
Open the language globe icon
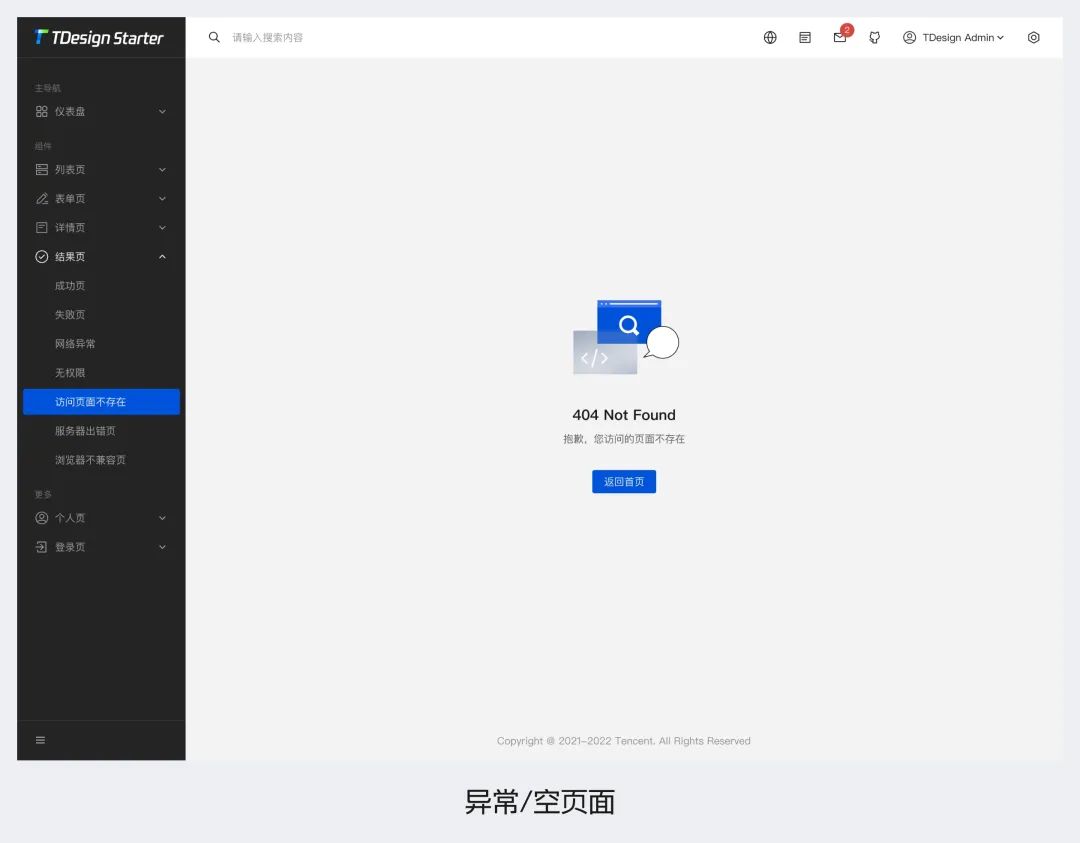(770, 37)
